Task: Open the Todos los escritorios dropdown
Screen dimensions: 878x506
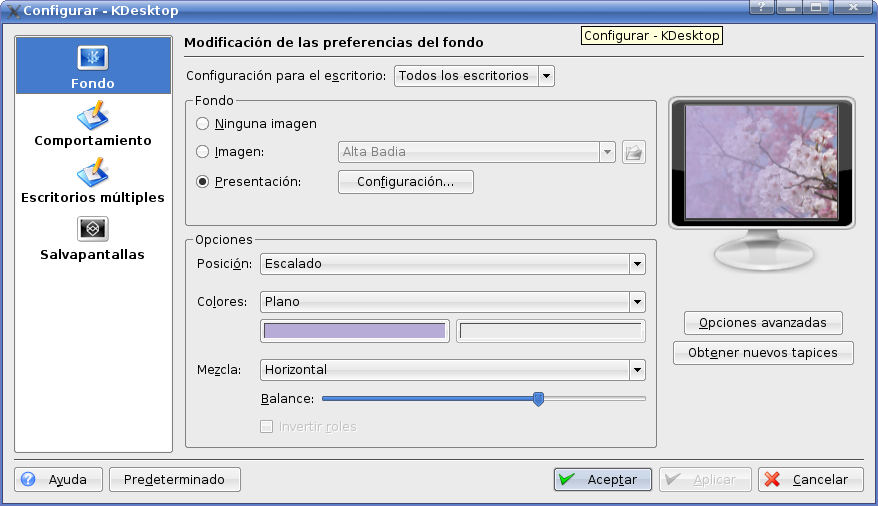Action: tap(474, 76)
